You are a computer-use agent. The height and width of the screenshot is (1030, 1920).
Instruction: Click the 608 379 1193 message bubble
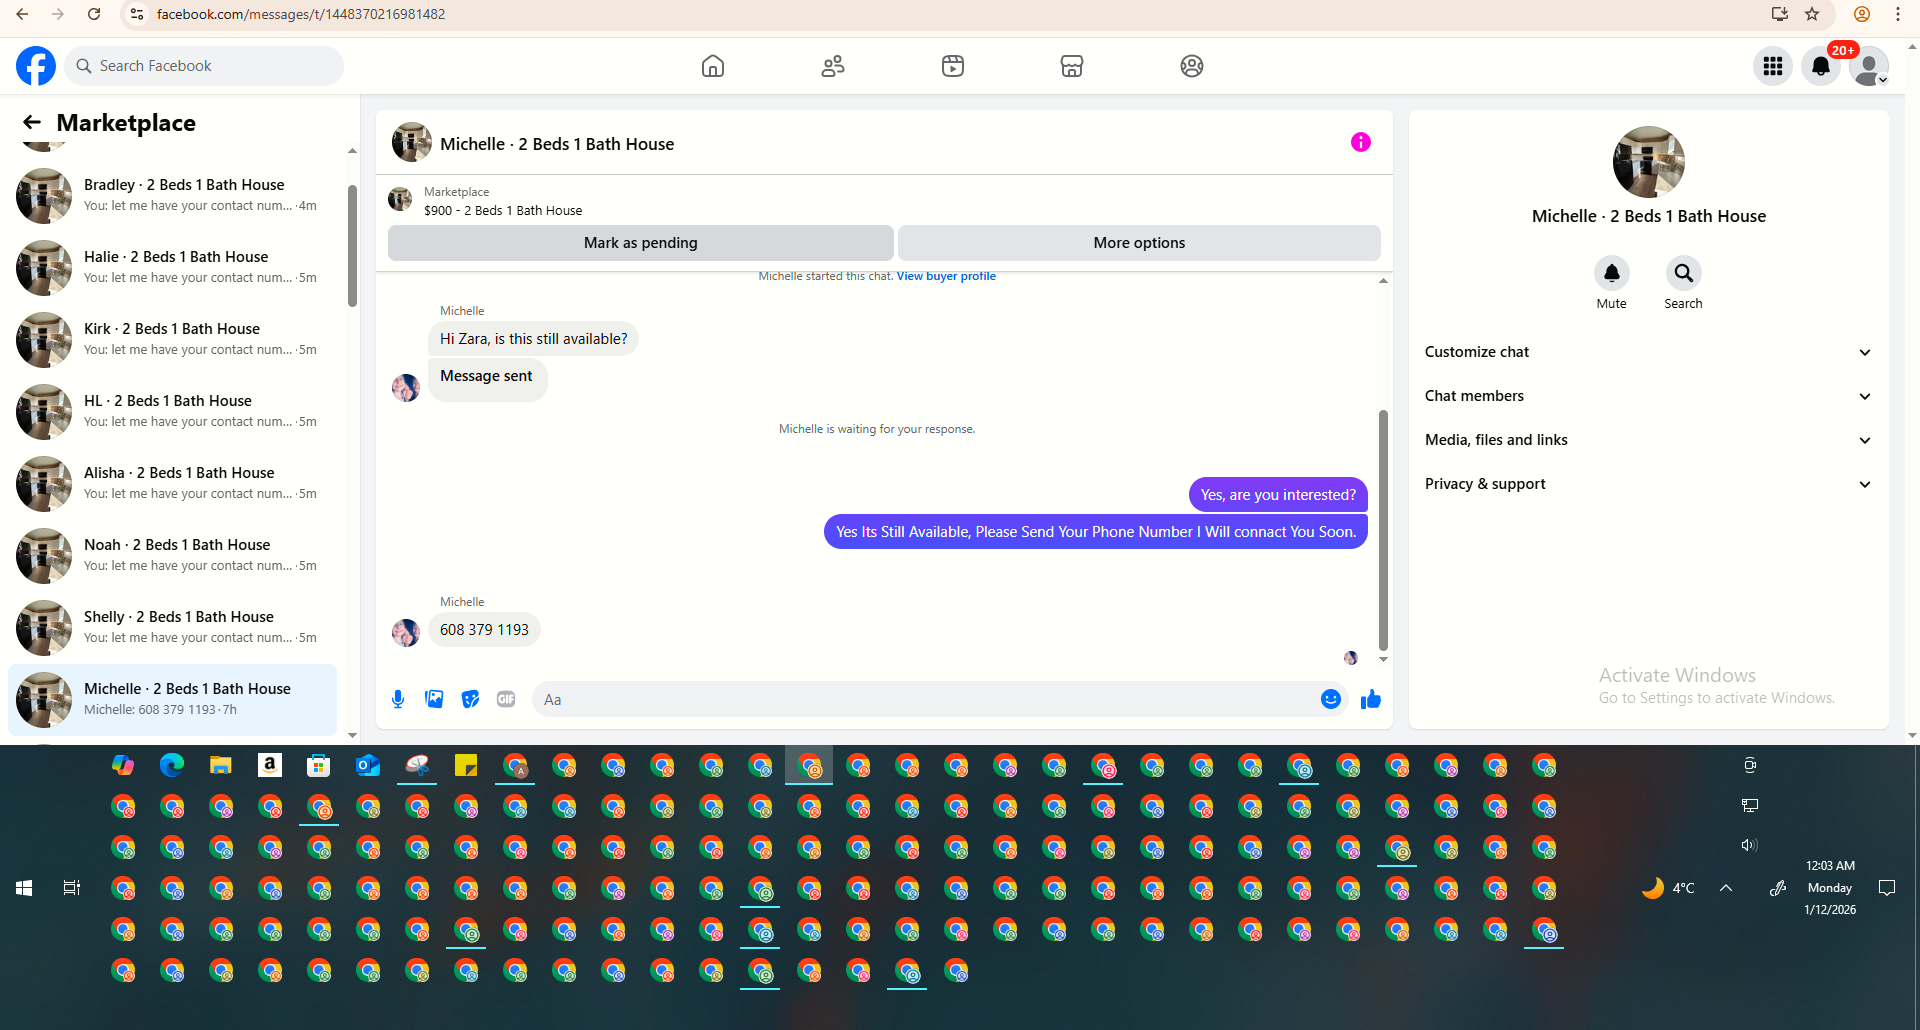(484, 630)
